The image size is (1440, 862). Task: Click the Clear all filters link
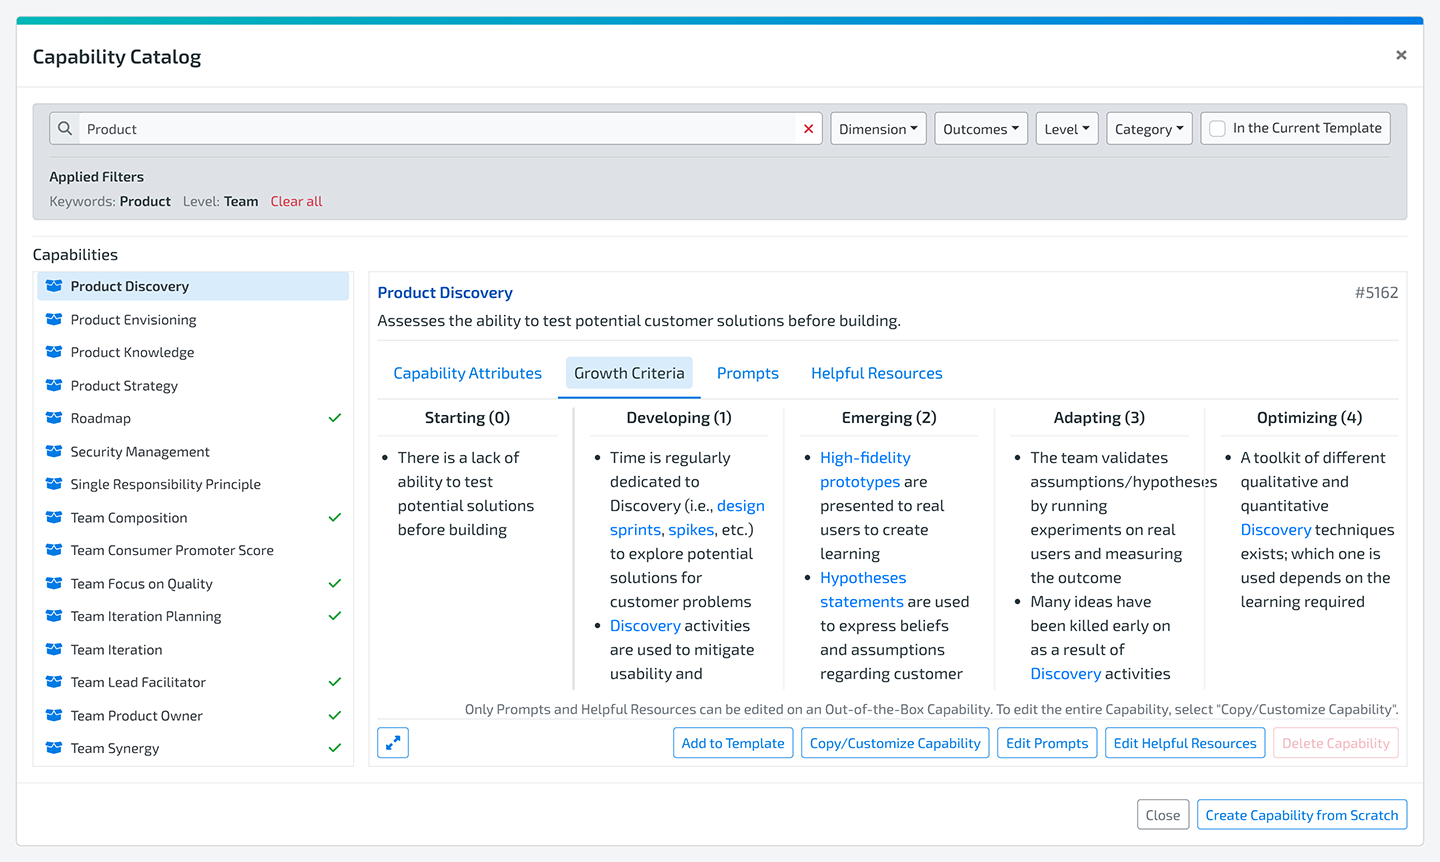pos(296,201)
